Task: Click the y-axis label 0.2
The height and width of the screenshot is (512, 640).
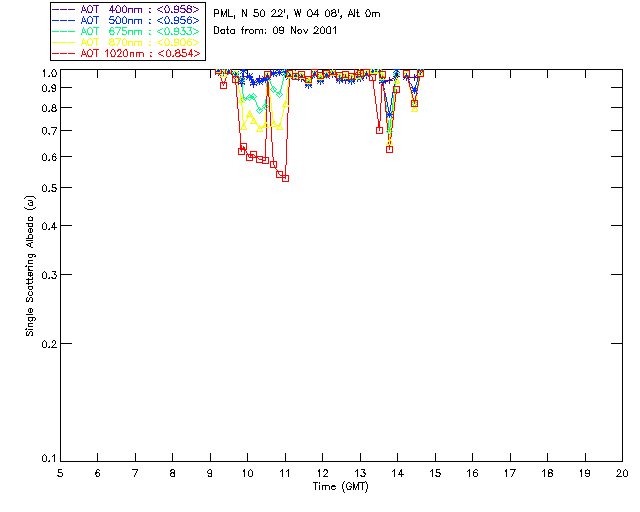Action: 49,344
